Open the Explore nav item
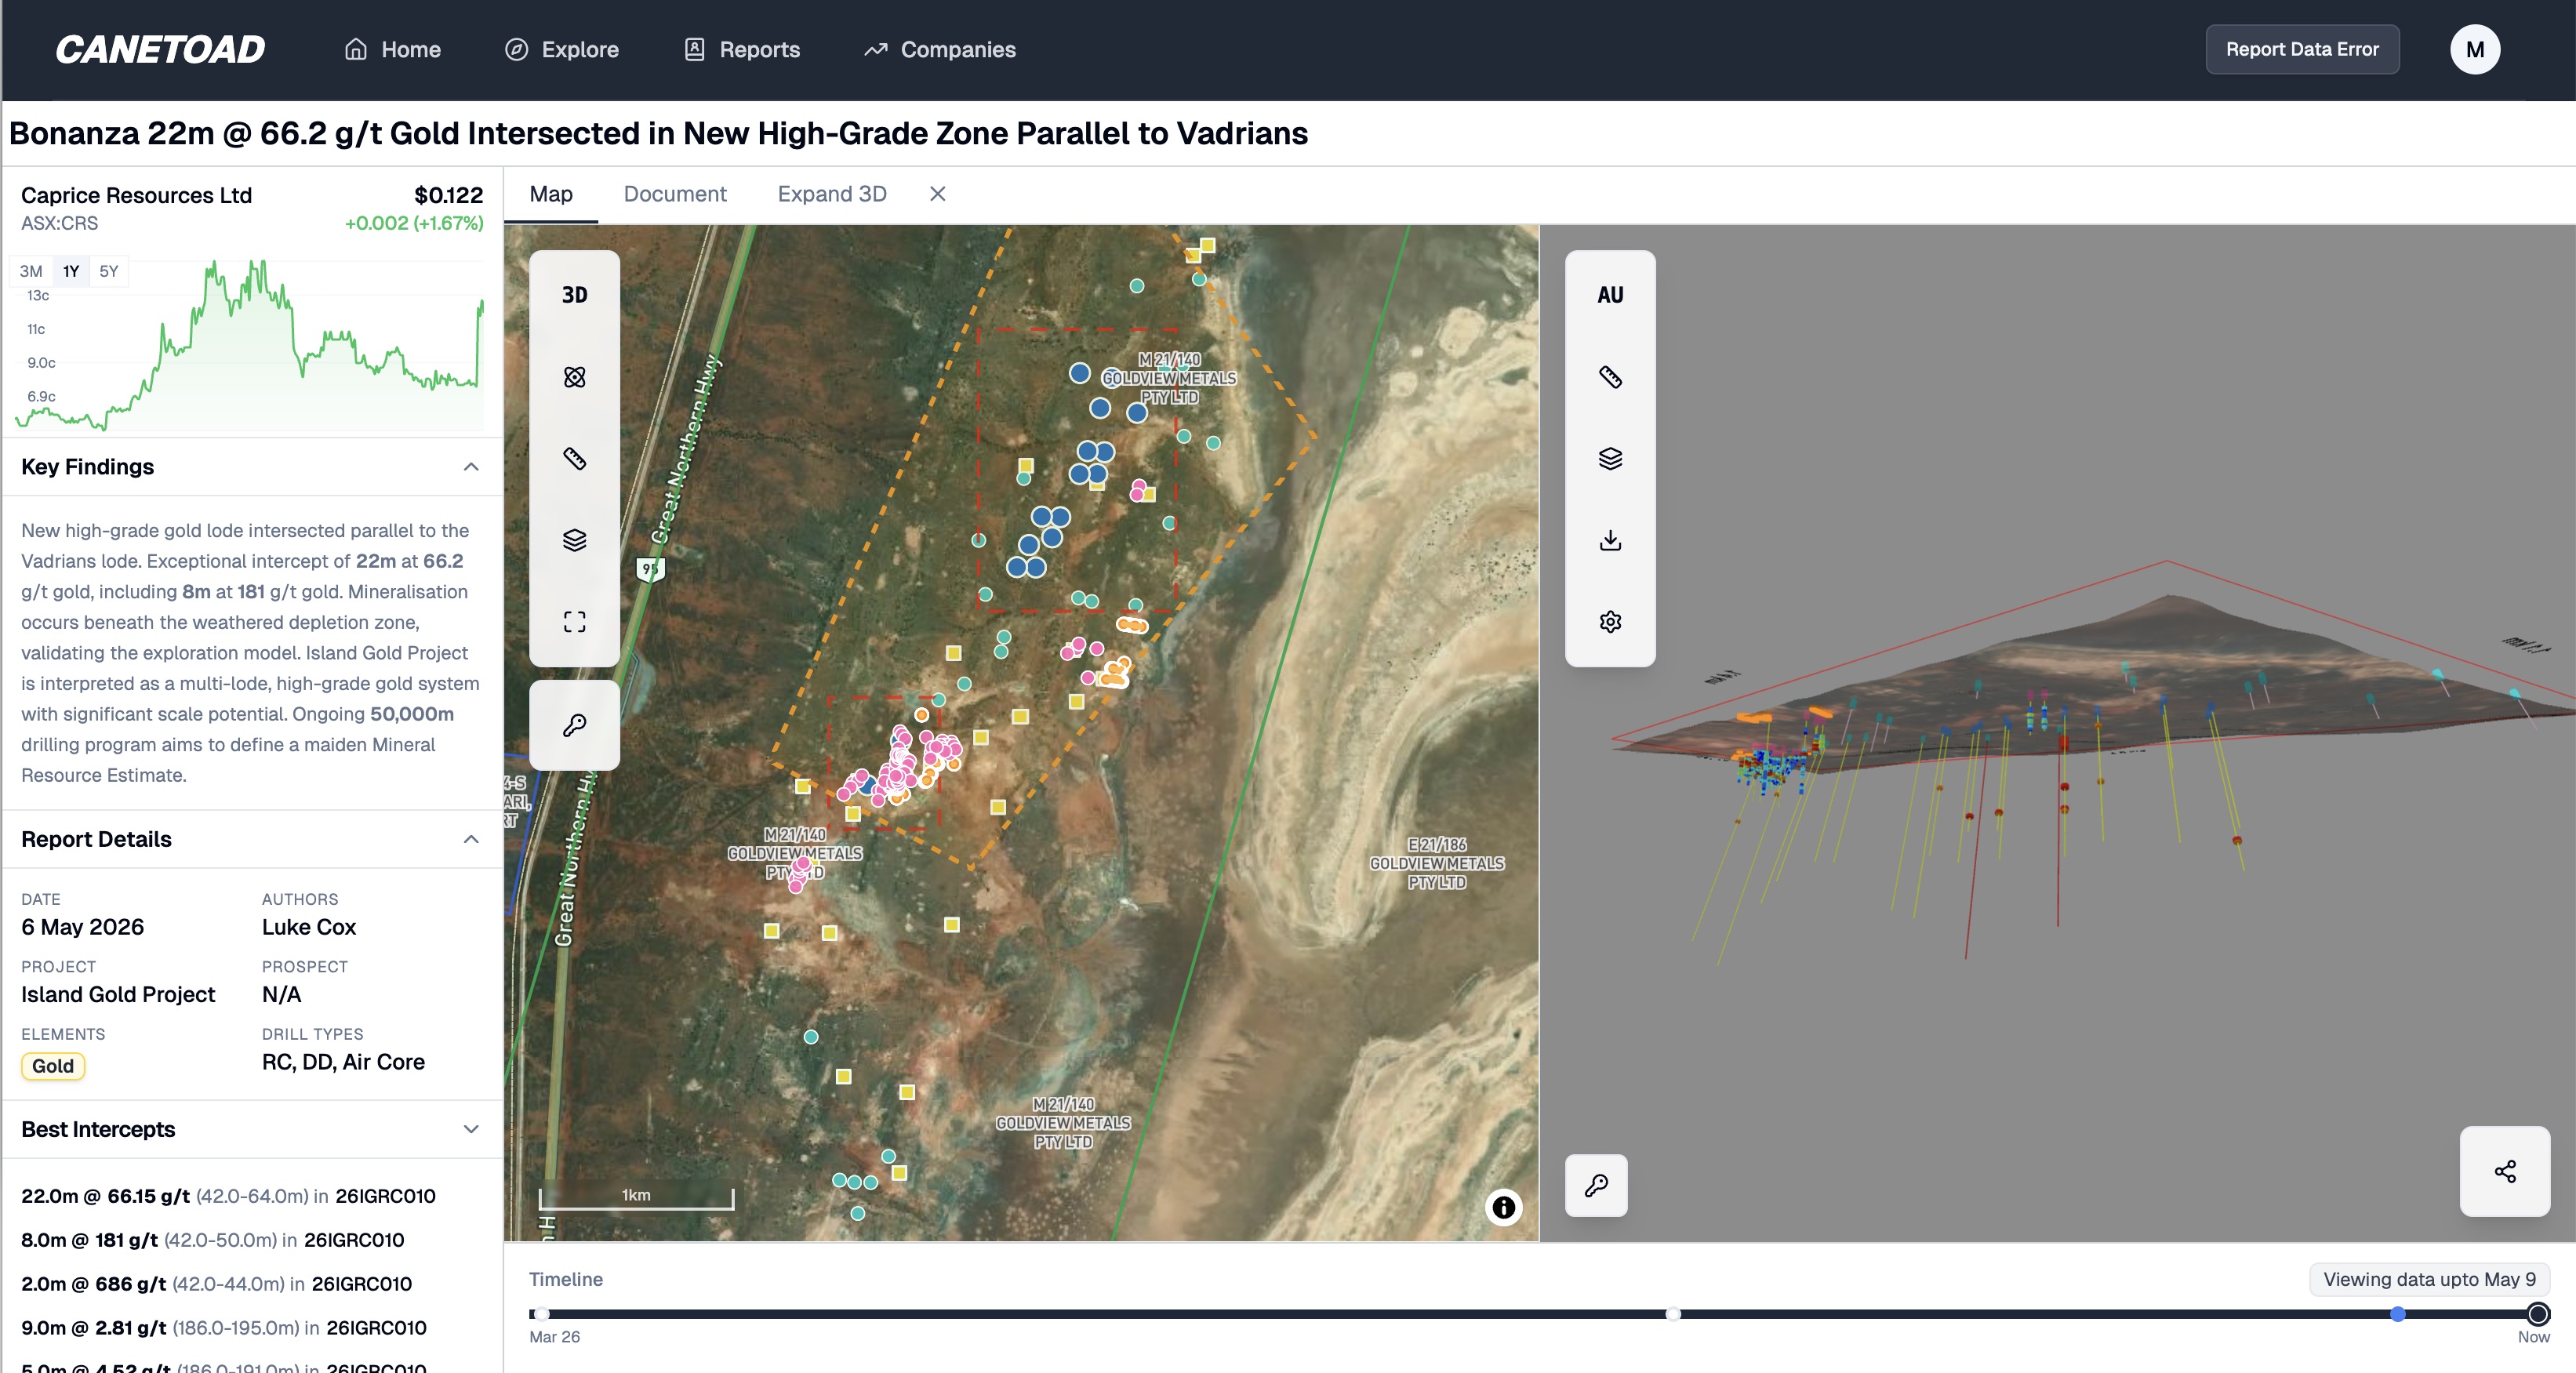The height and width of the screenshot is (1373, 2576). click(x=561, y=49)
